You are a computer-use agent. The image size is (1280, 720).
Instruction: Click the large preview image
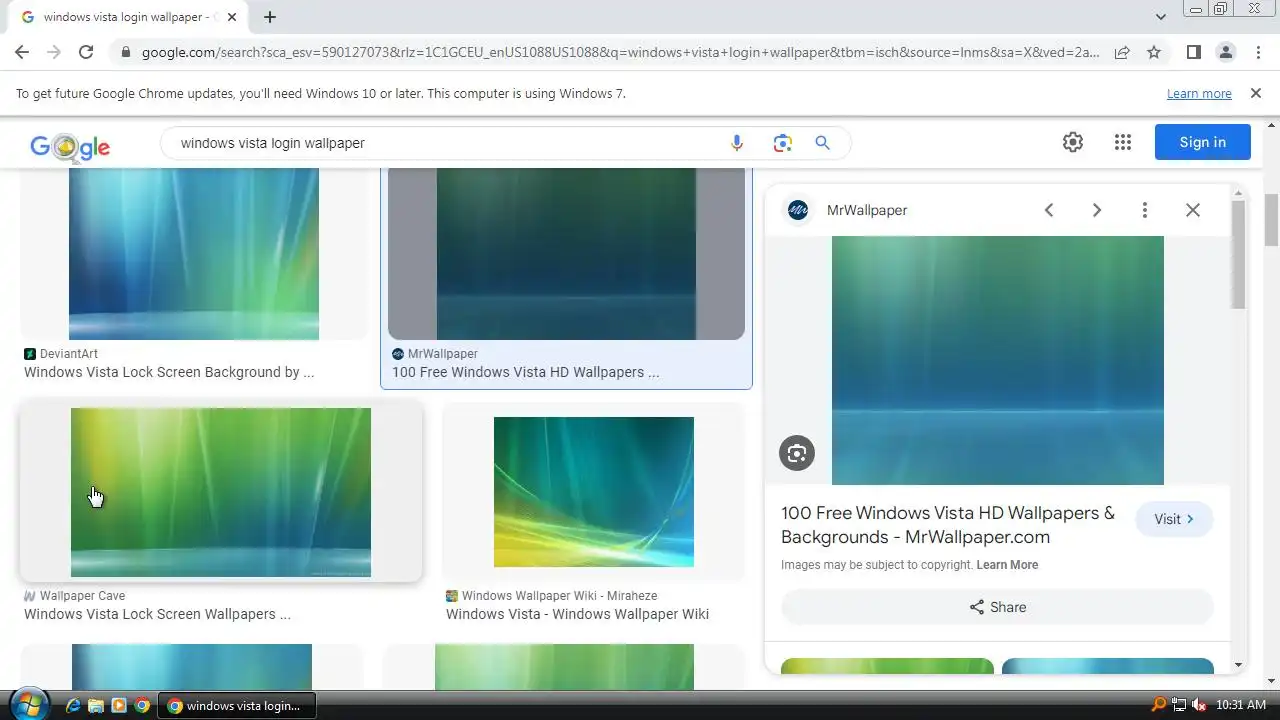coord(998,360)
